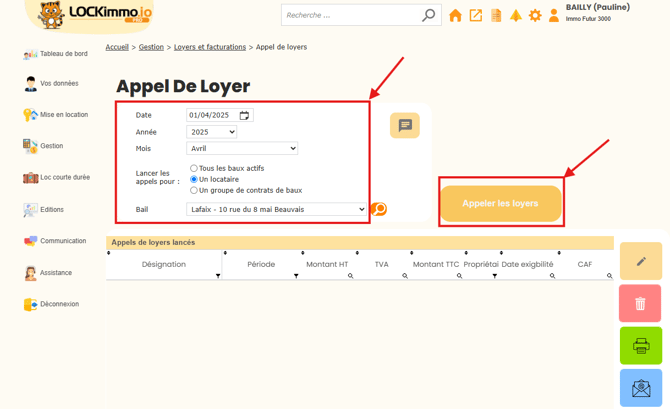Click the green printer button
670x409 pixels.
pos(641,345)
